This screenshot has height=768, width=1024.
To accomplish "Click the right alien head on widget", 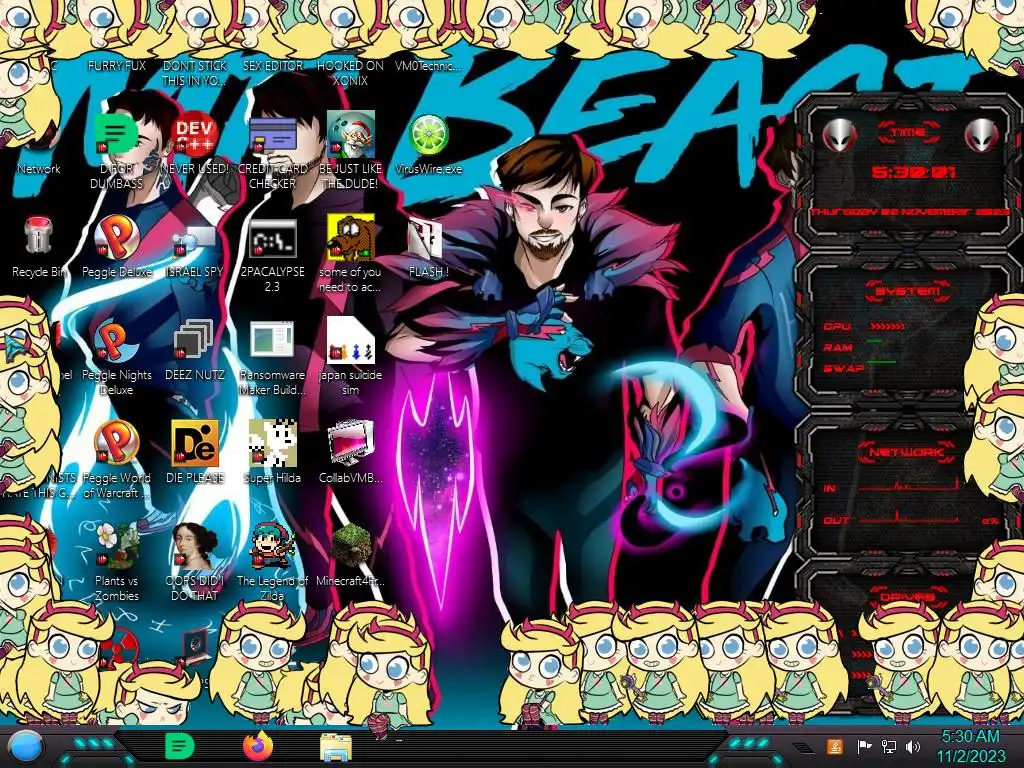I will point(982,135).
